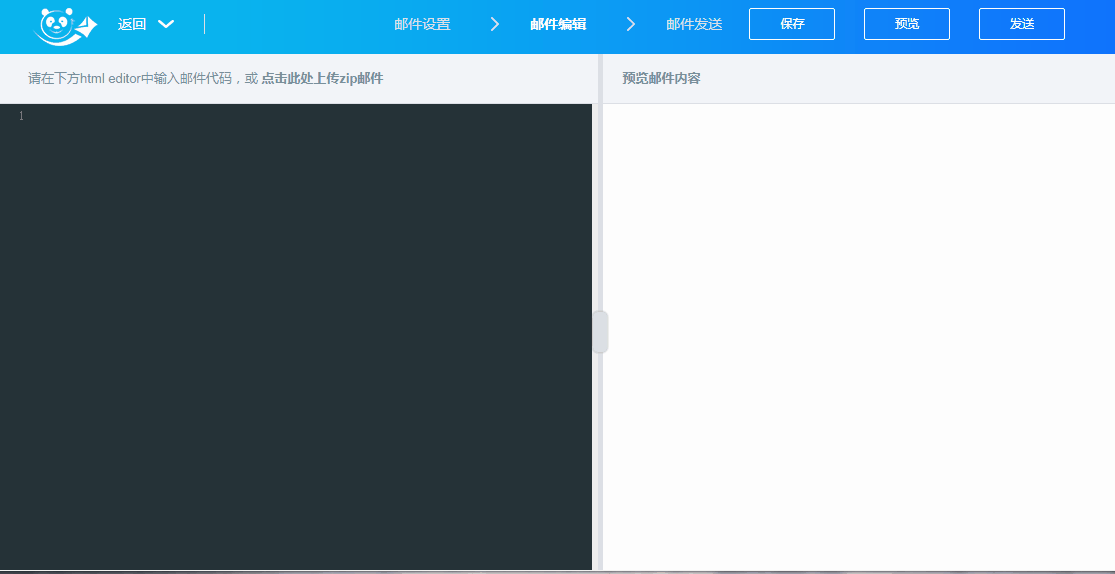Click the panda mail logo
Screen dimensions: 1115x574
65,26
